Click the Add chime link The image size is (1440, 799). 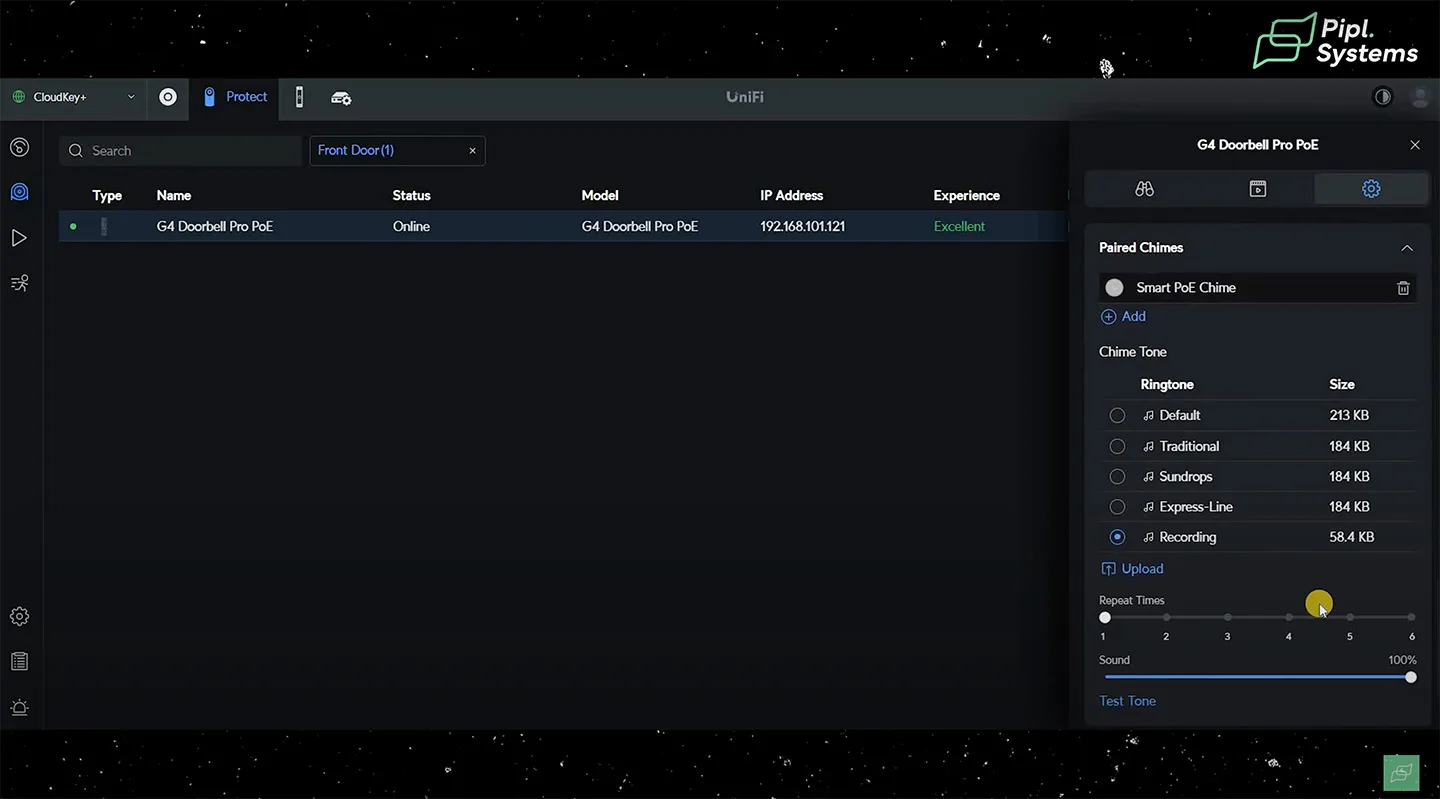coord(1123,316)
